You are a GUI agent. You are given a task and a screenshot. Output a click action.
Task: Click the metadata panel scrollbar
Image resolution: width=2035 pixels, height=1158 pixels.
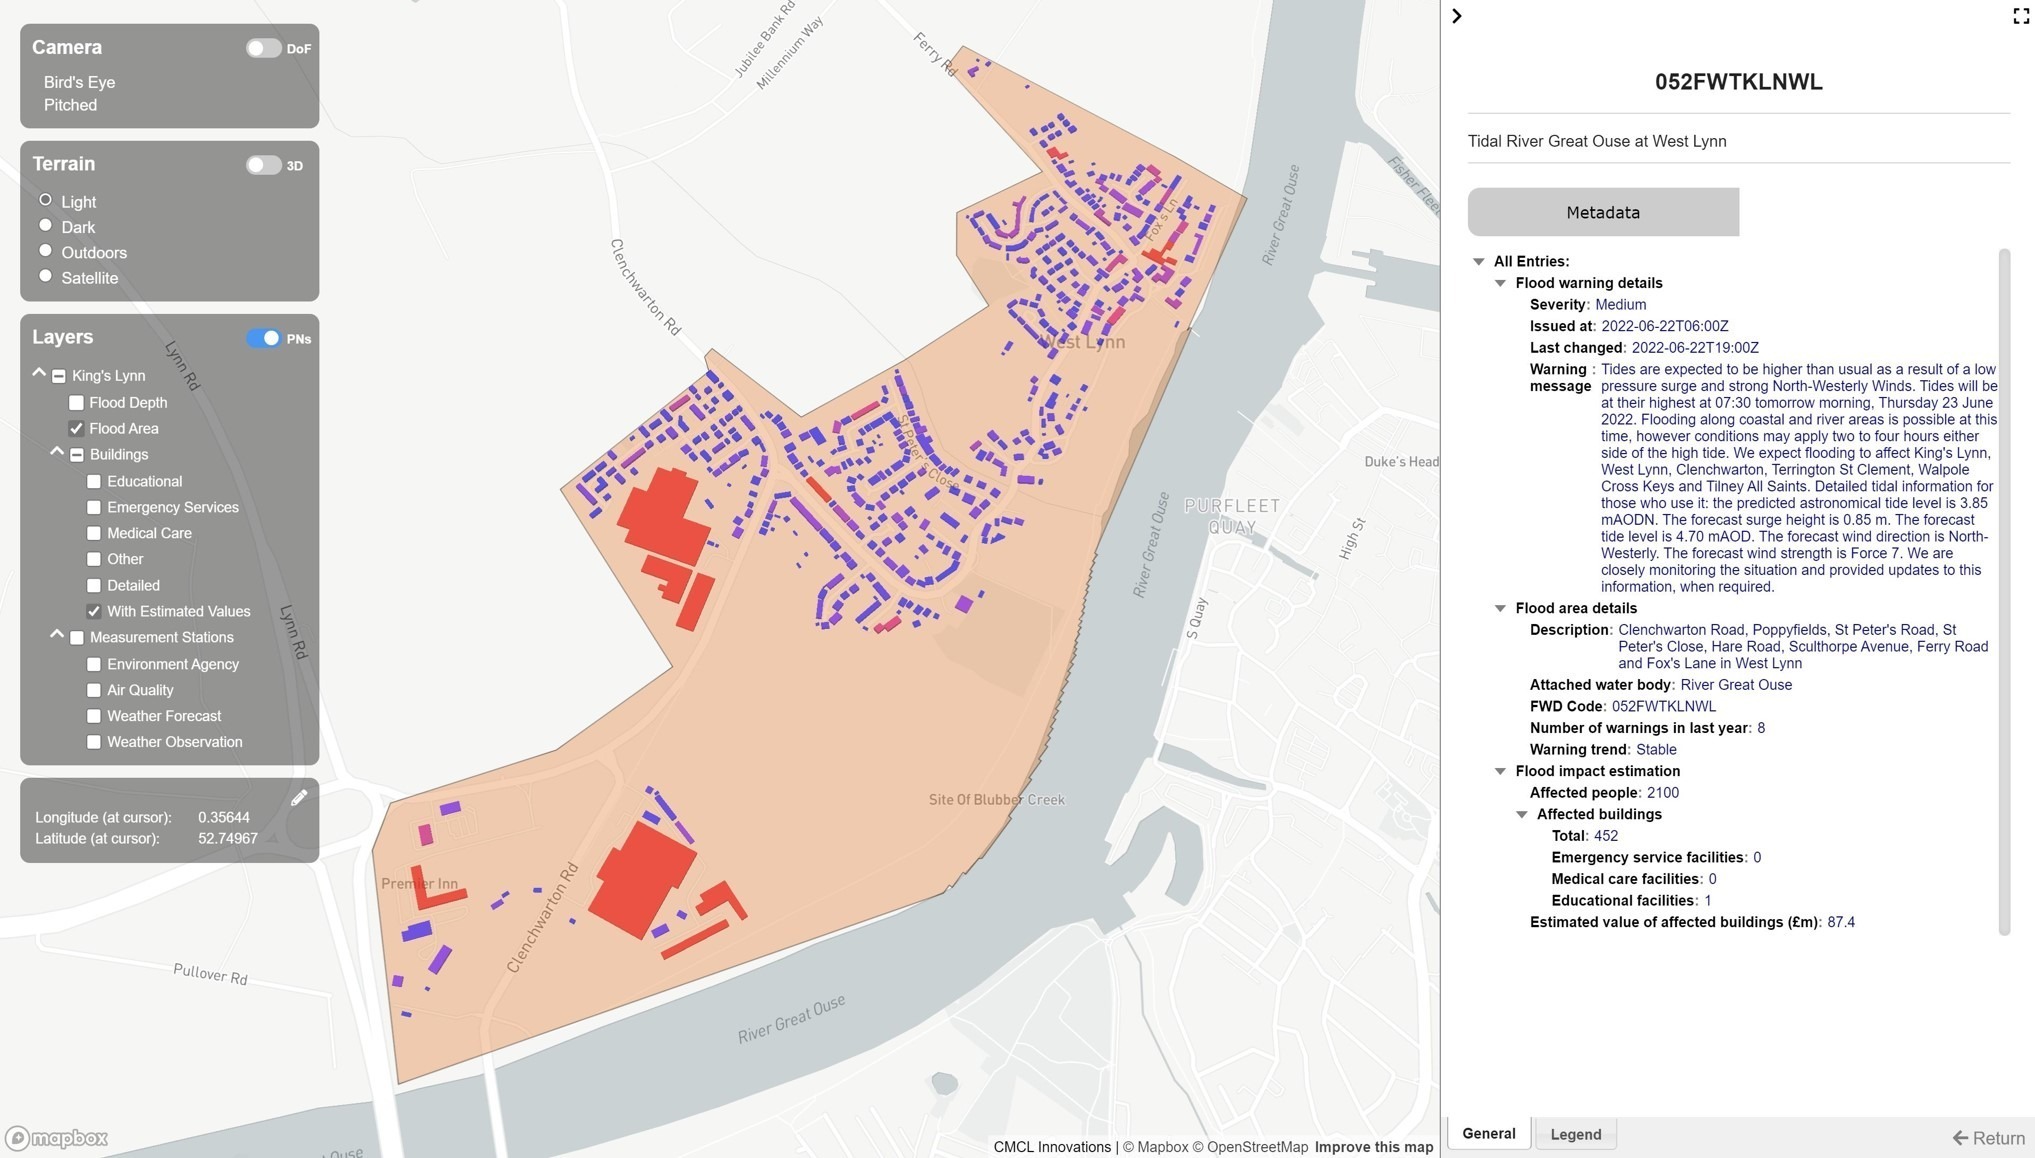coord(2004,592)
